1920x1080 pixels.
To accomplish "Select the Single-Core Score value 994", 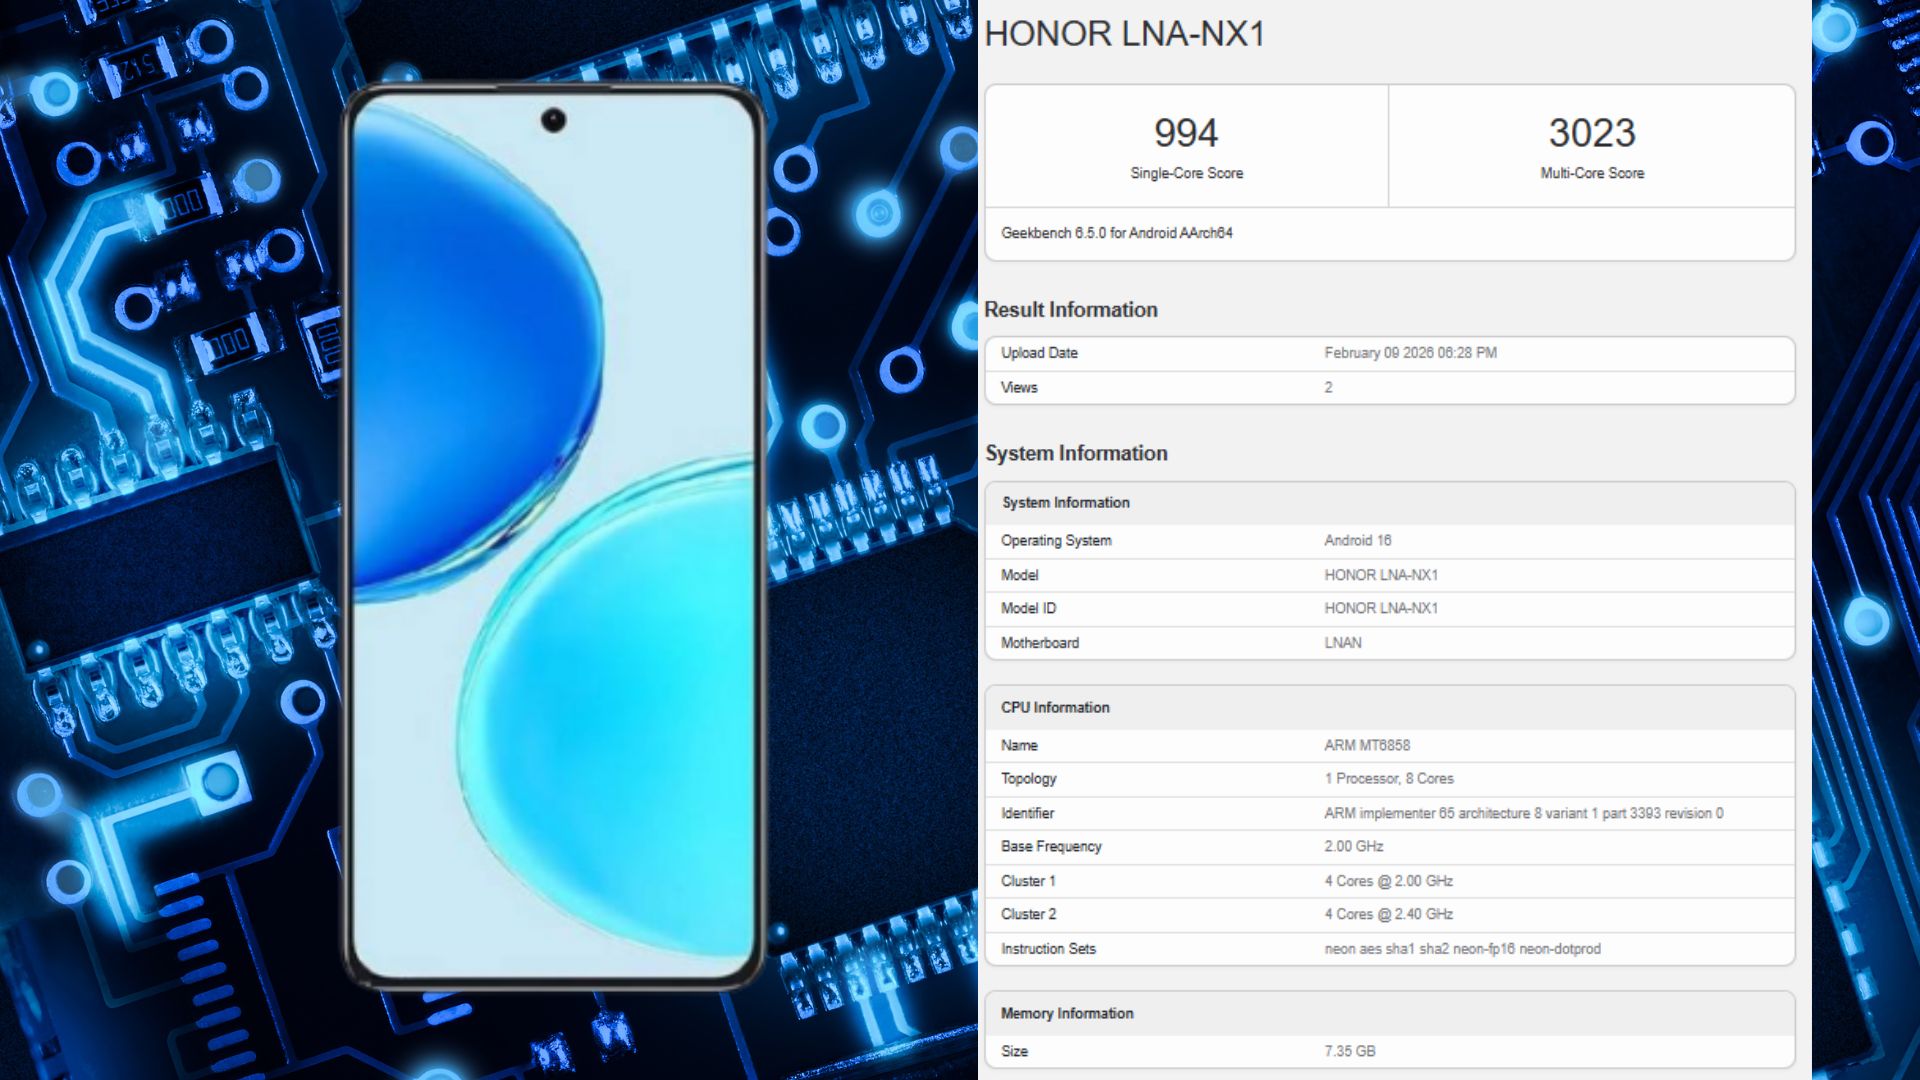I will pyautogui.click(x=1186, y=131).
